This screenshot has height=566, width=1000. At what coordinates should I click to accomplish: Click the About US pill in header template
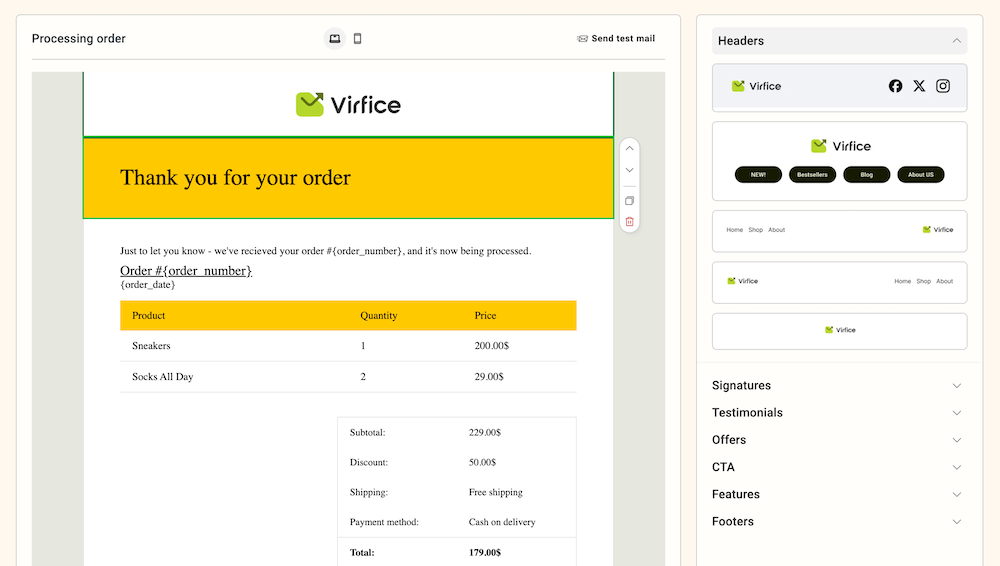click(921, 174)
